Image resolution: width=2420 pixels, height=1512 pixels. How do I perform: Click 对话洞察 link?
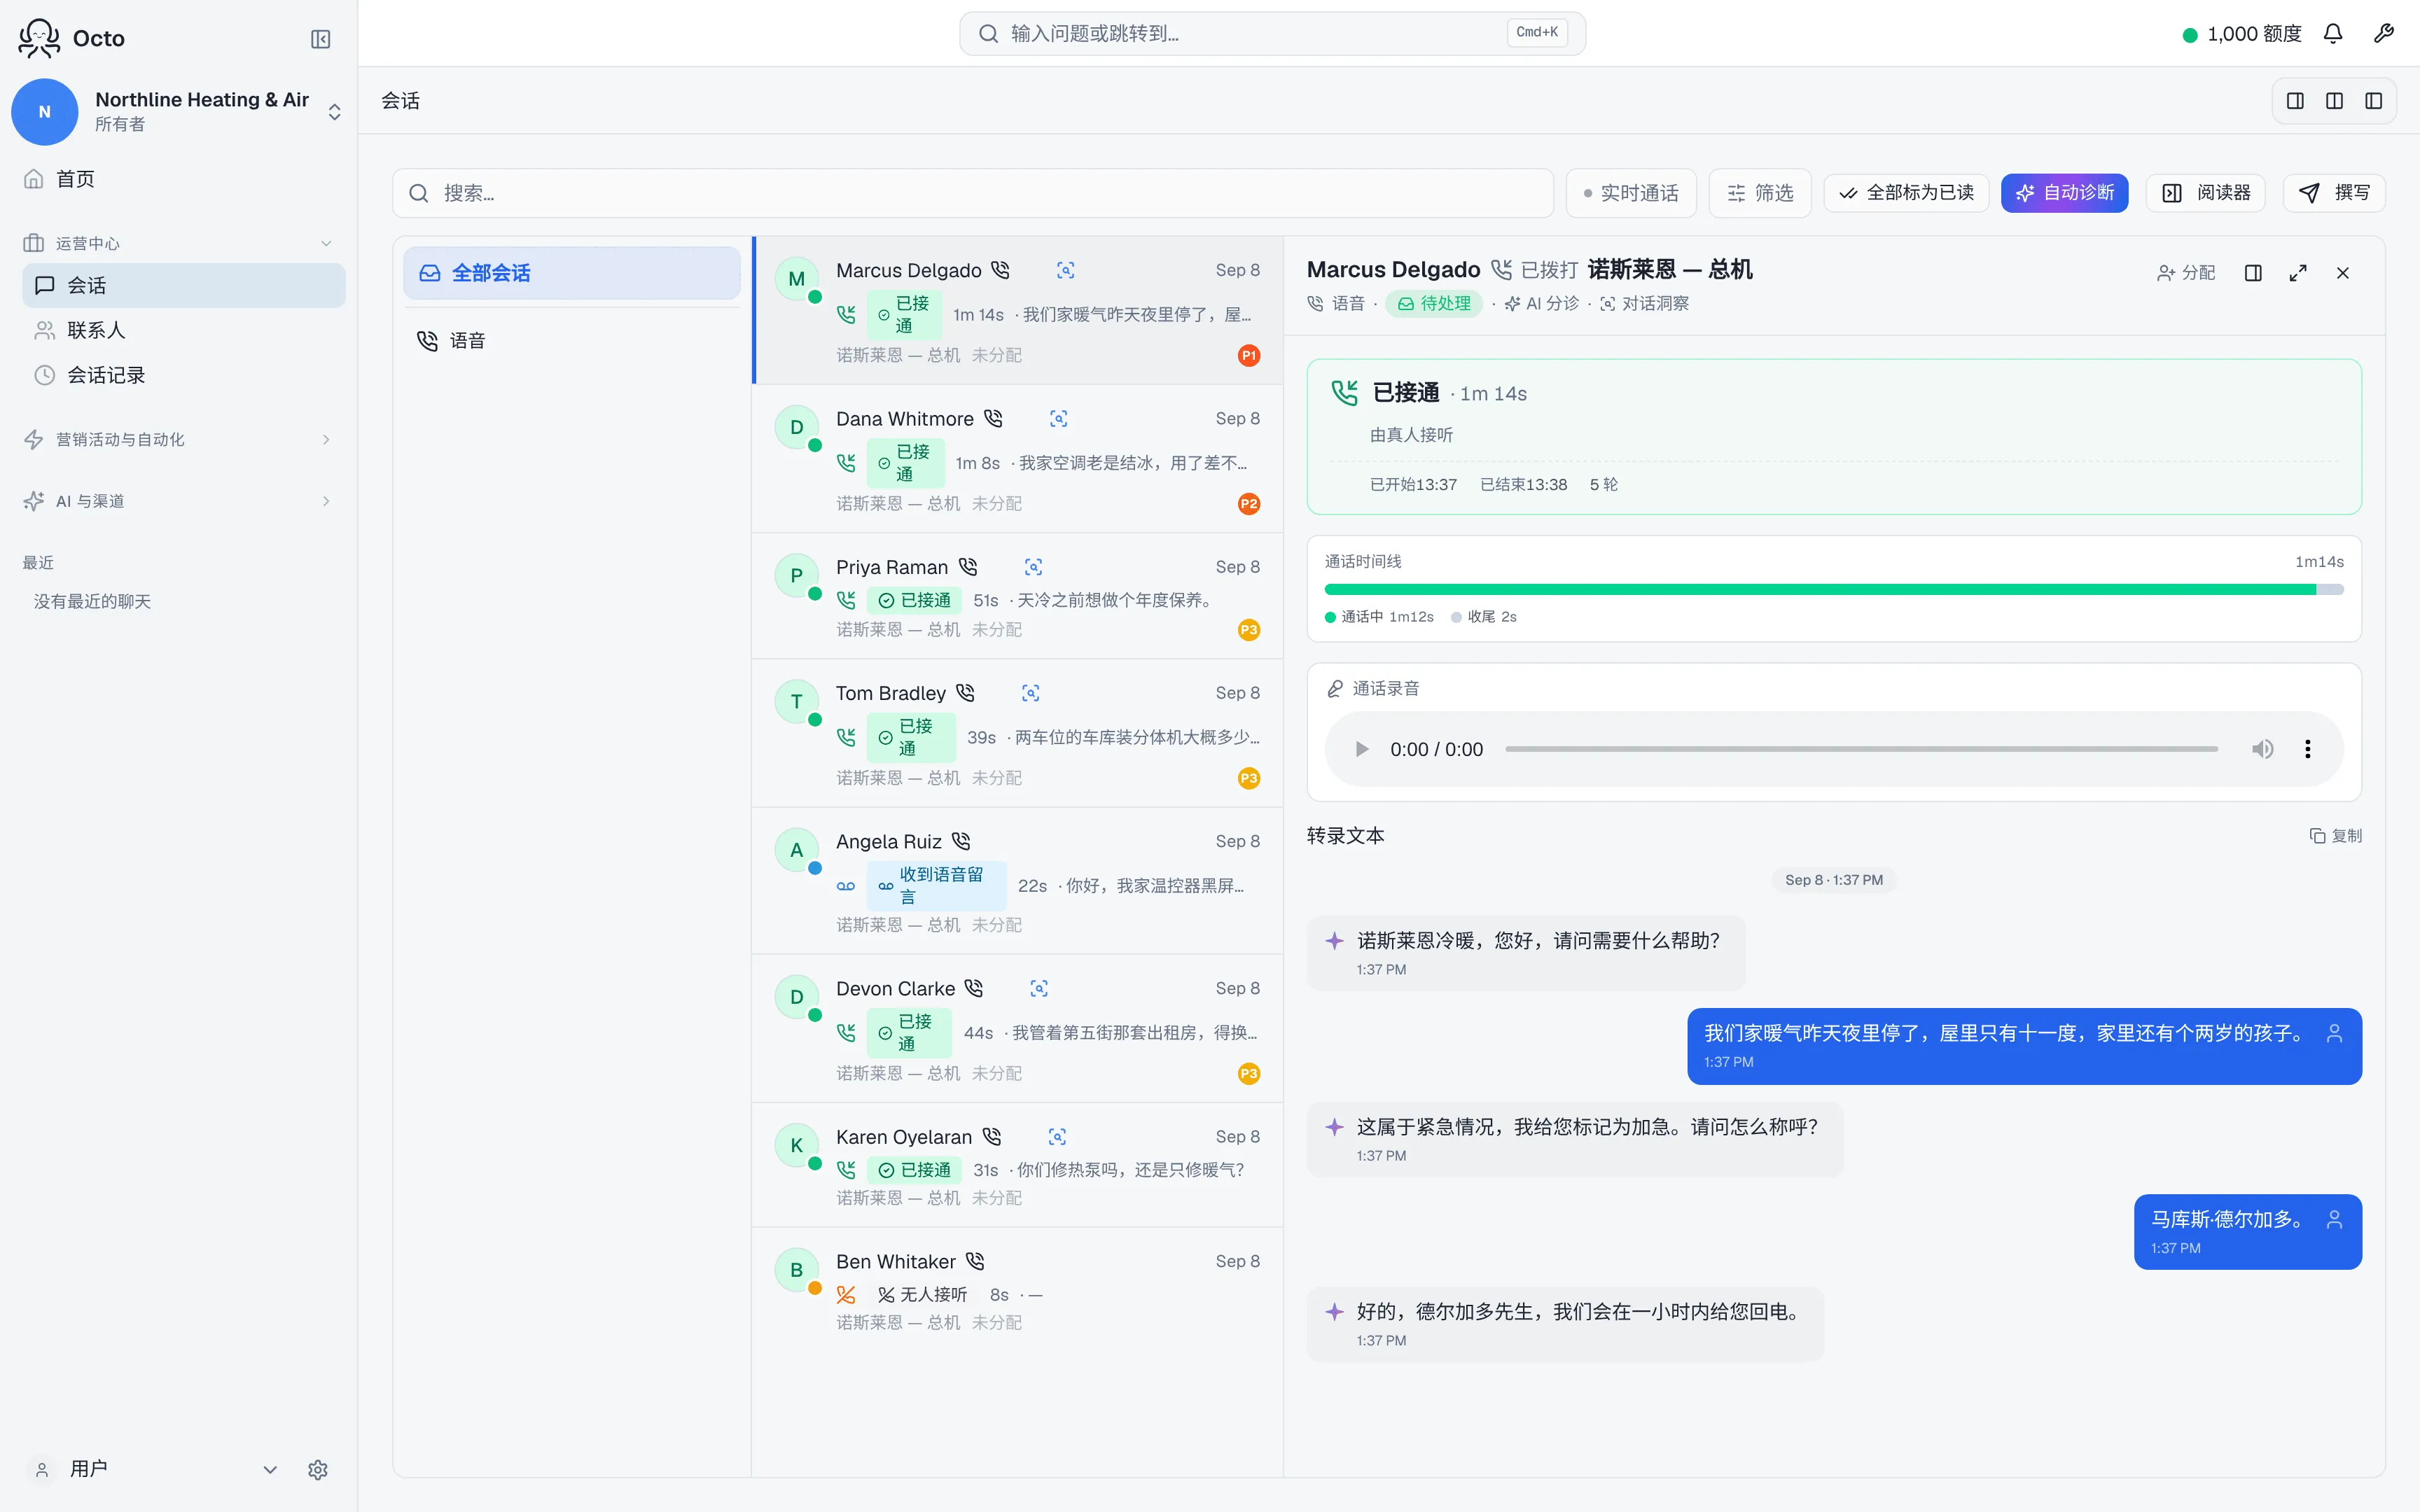click(1645, 304)
